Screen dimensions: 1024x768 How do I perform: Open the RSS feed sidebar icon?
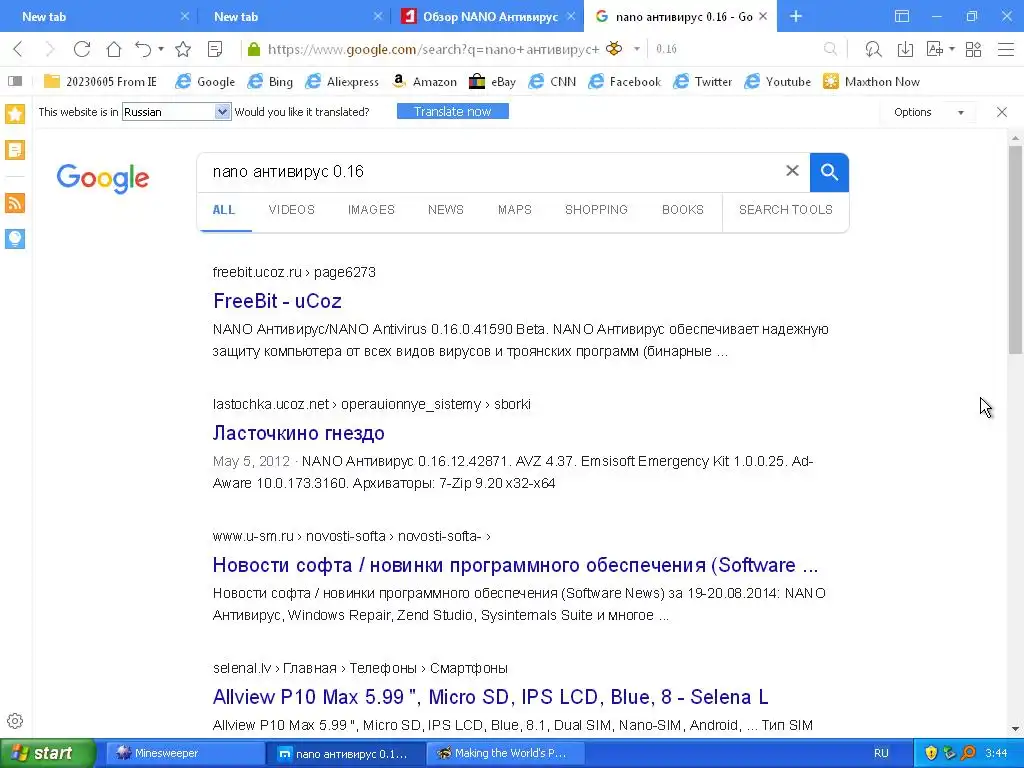point(15,202)
